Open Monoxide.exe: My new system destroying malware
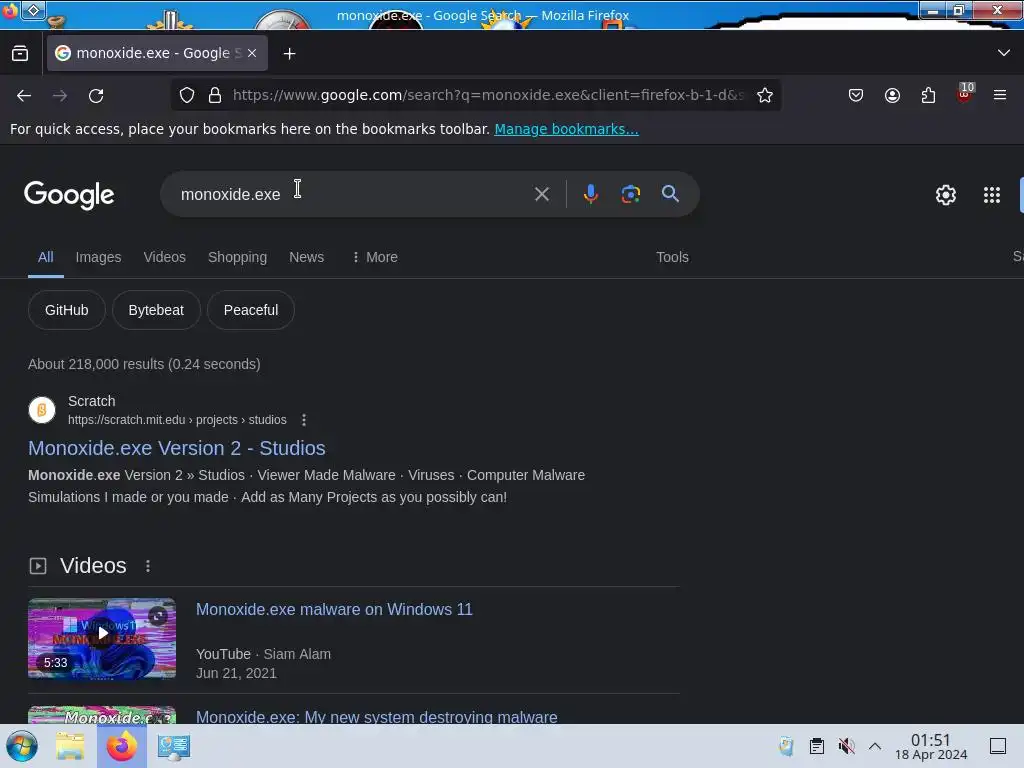1024x768 pixels. [x=376, y=716]
